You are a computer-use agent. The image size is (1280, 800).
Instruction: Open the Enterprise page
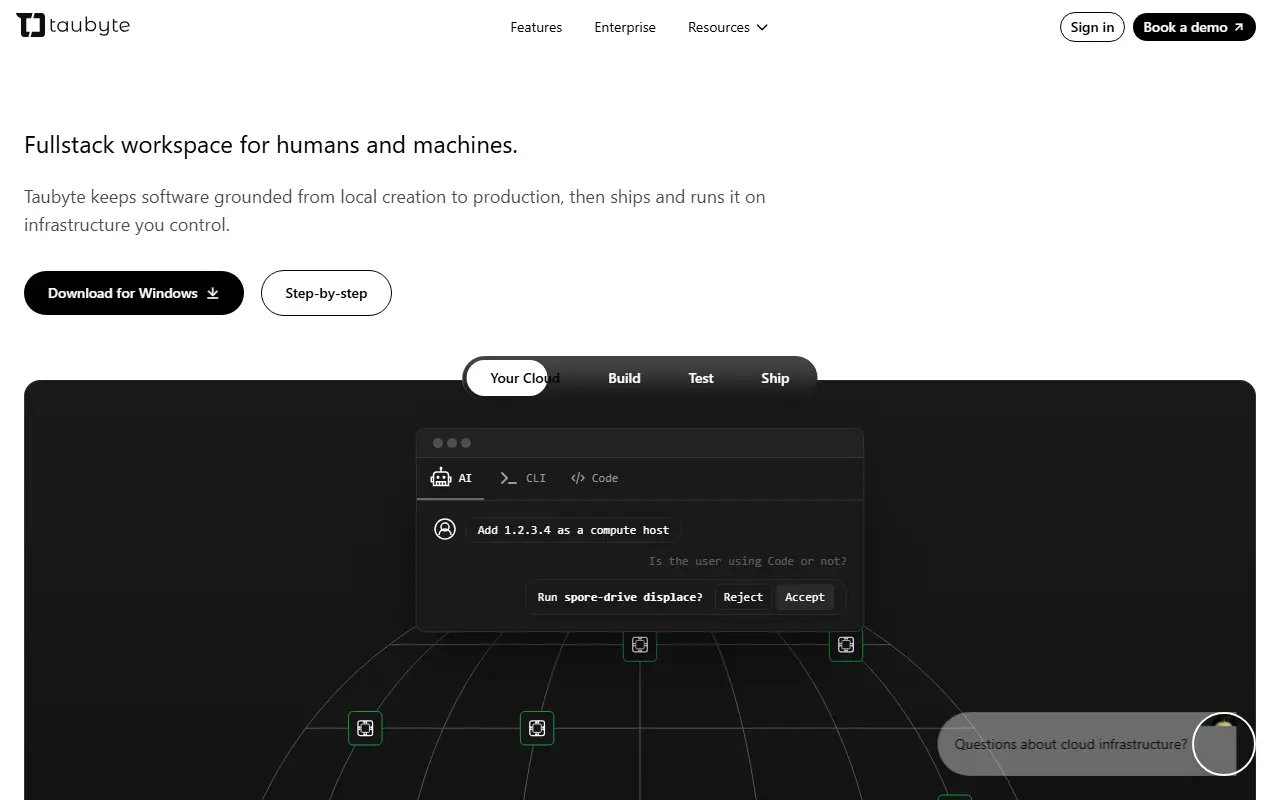[625, 27]
